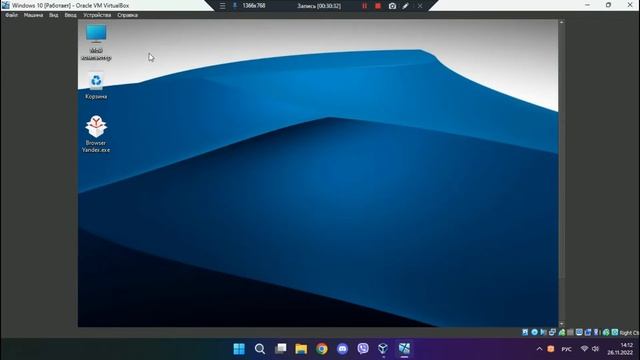Viewport: 640px width, 360px height.
Task: Switch to running VM taskbar icon
Action: coord(404,349)
